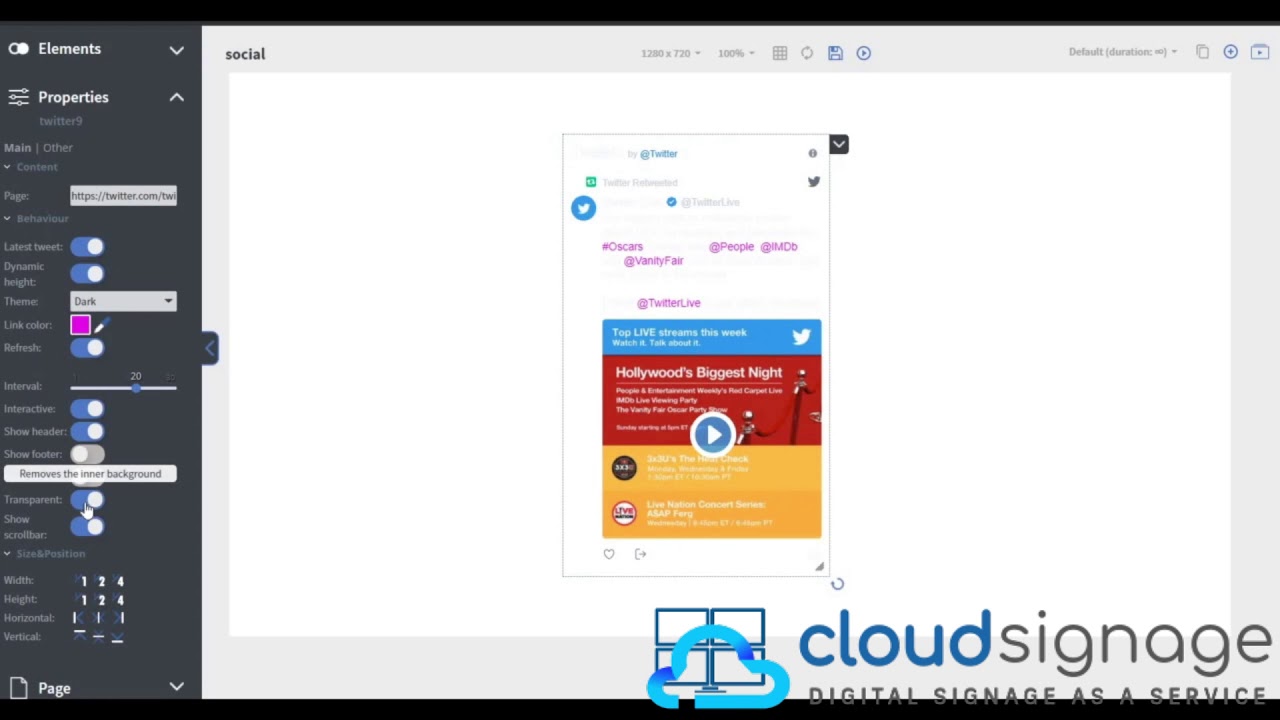Toggle the Interactive switch
Image resolution: width=1280 pixels, height=720 pixels.
pos(87,409)
